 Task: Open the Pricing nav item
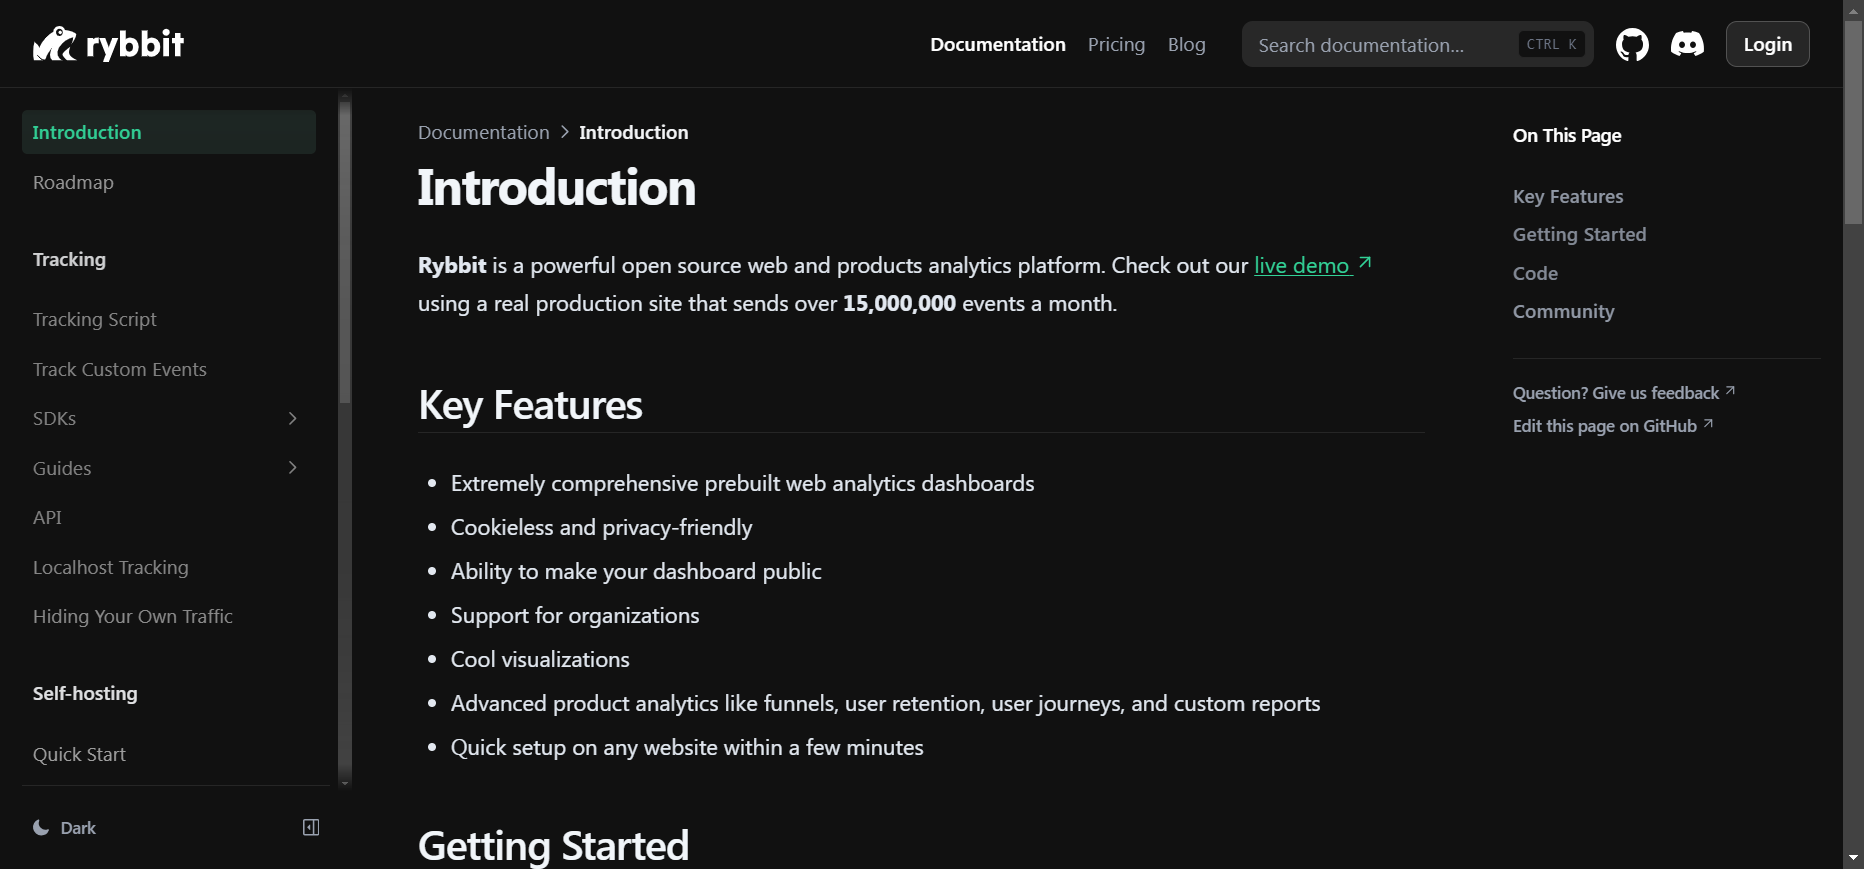click(x=1116, y=44)
